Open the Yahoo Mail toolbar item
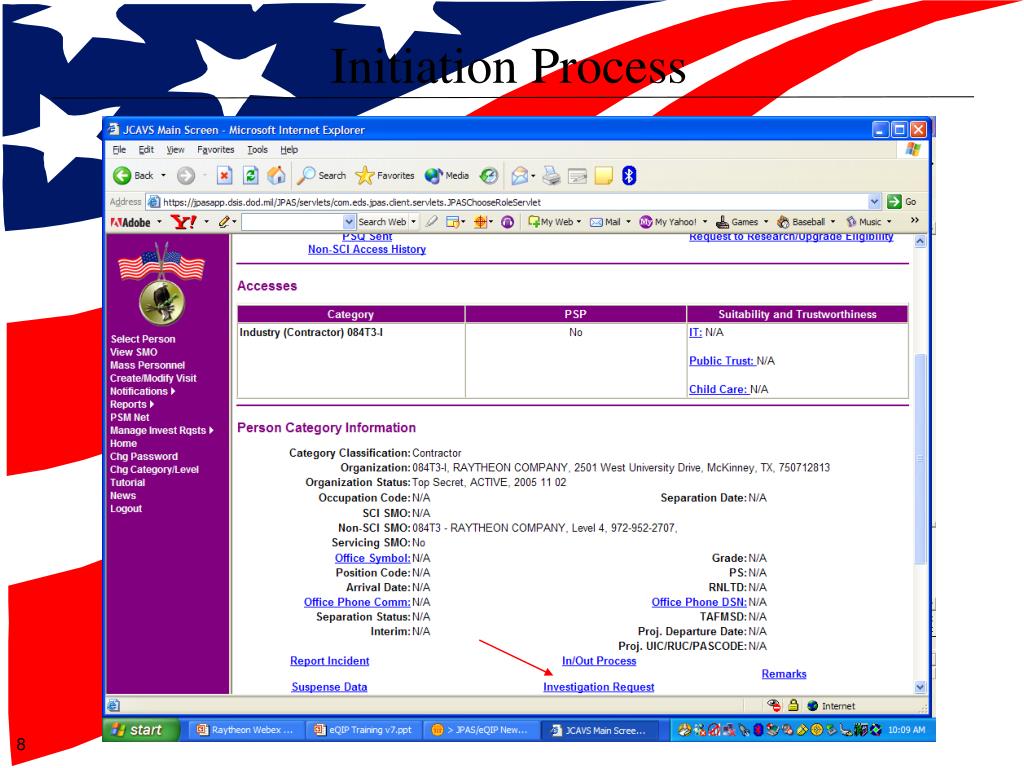This screenshot has width=1024, height=768. tap(605, 222)
